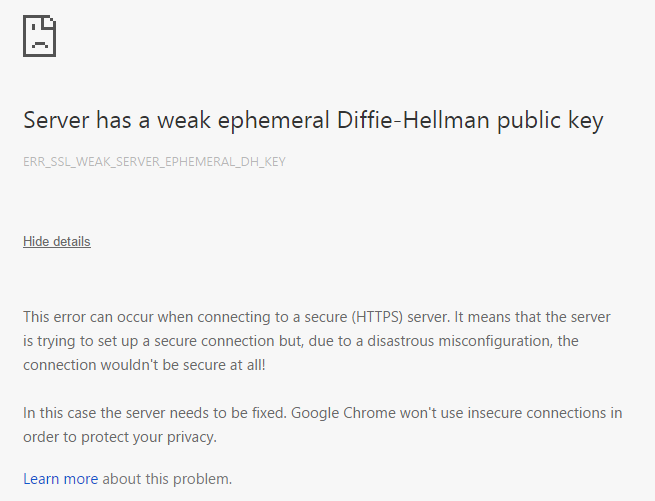Click the "Google Chrome" text in the paragraph
Viewport: 655px width, 501px height.
343,413
